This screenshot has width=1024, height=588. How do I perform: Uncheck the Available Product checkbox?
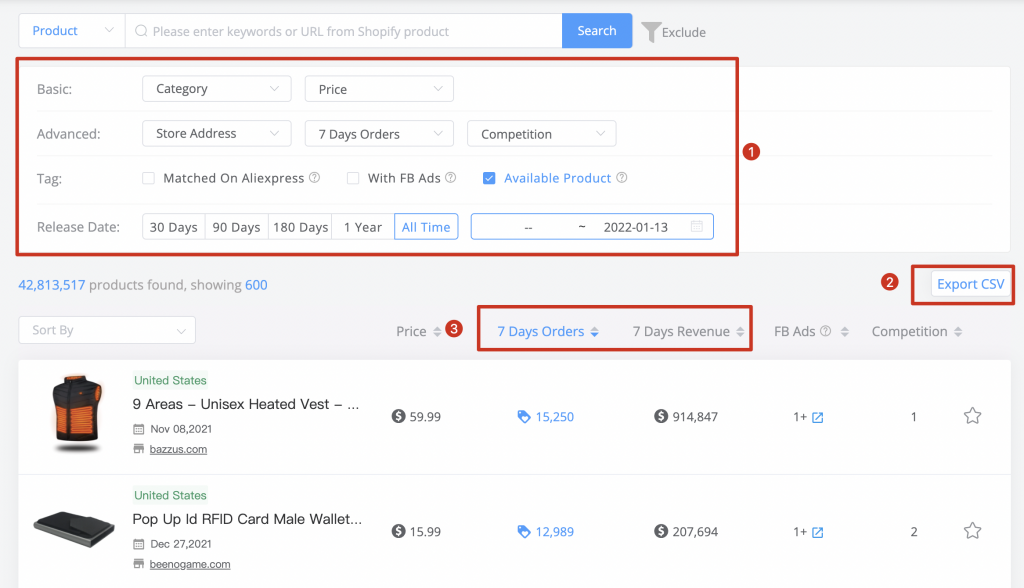click(x=488, y=178)
